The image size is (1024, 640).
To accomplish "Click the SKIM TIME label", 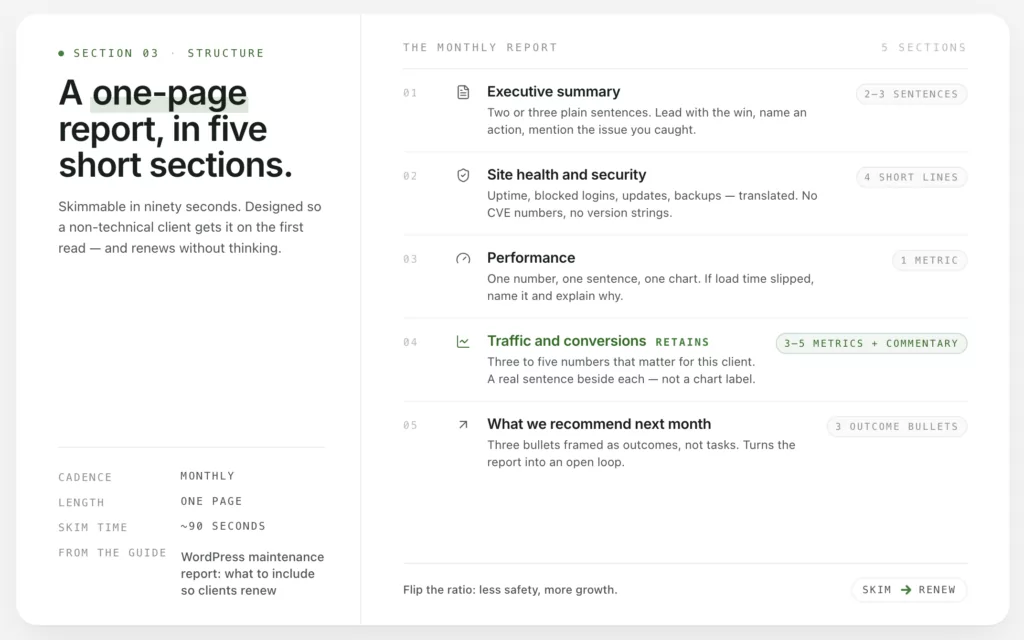I will (93, 527).
